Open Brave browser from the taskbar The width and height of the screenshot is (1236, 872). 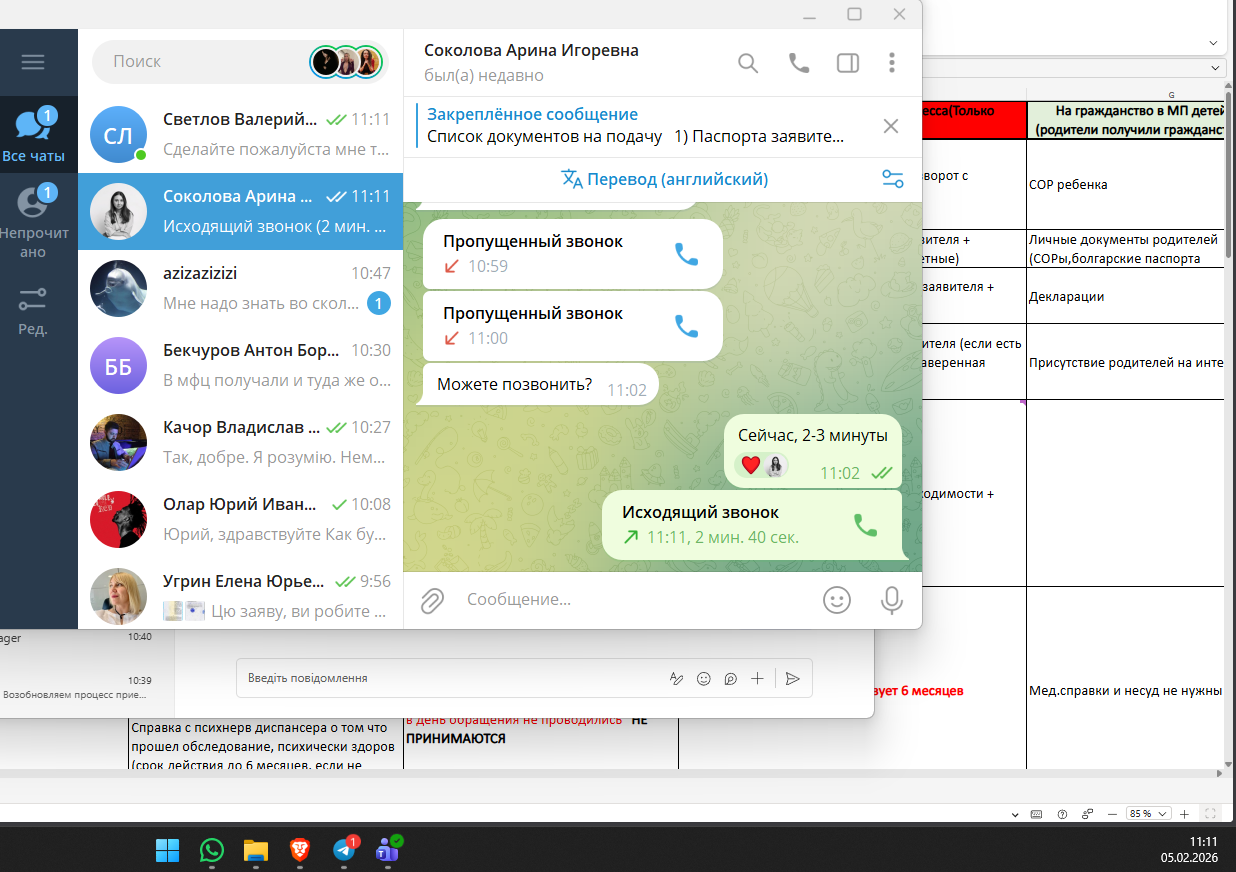point(300,851)
